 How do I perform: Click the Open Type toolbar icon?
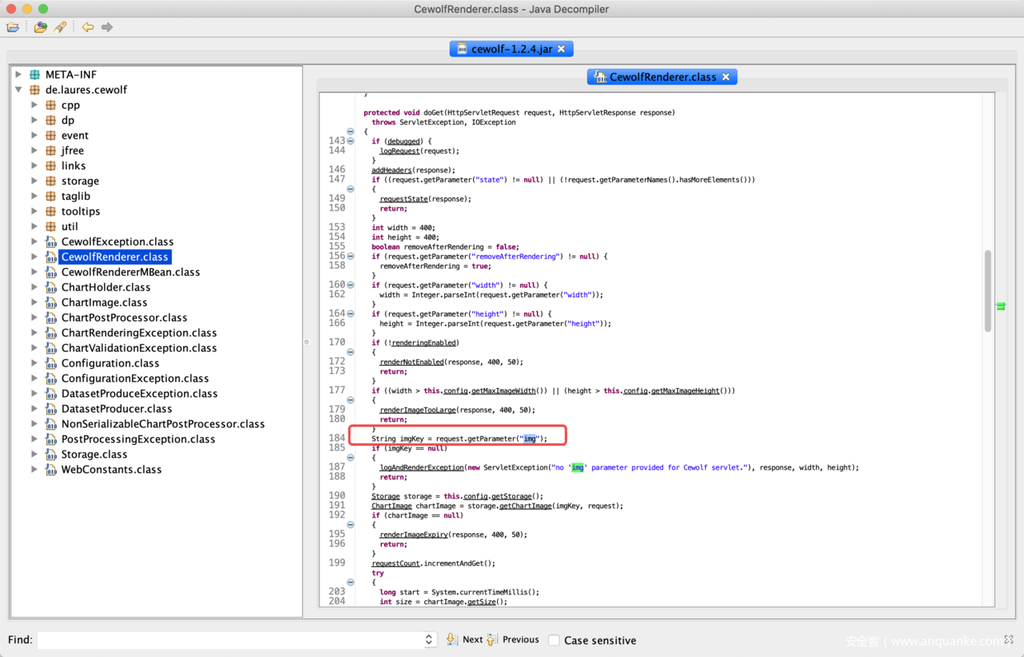pos(40,27)
